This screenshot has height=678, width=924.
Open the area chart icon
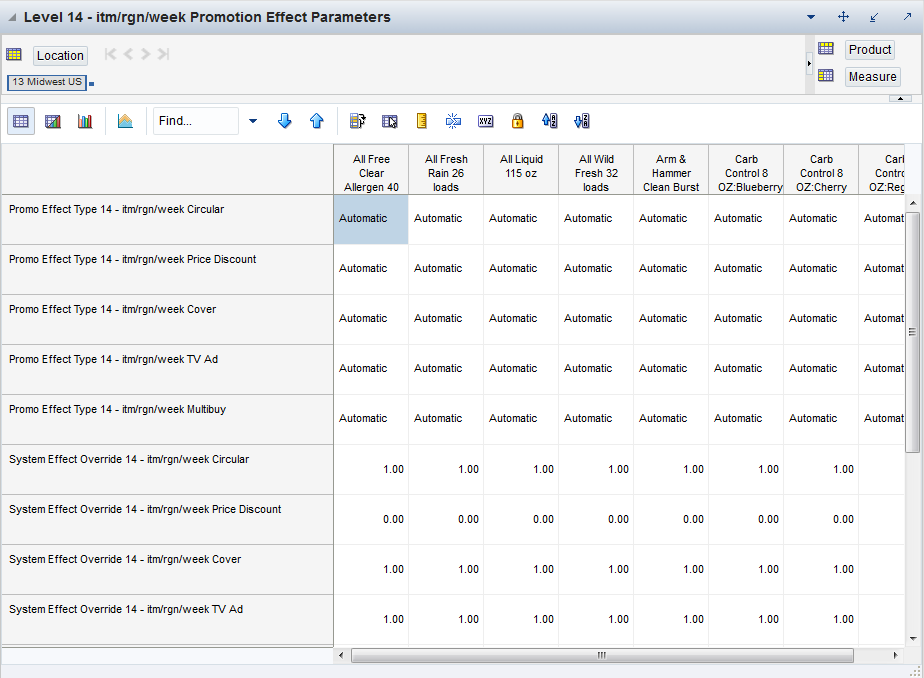pos(125,121)
